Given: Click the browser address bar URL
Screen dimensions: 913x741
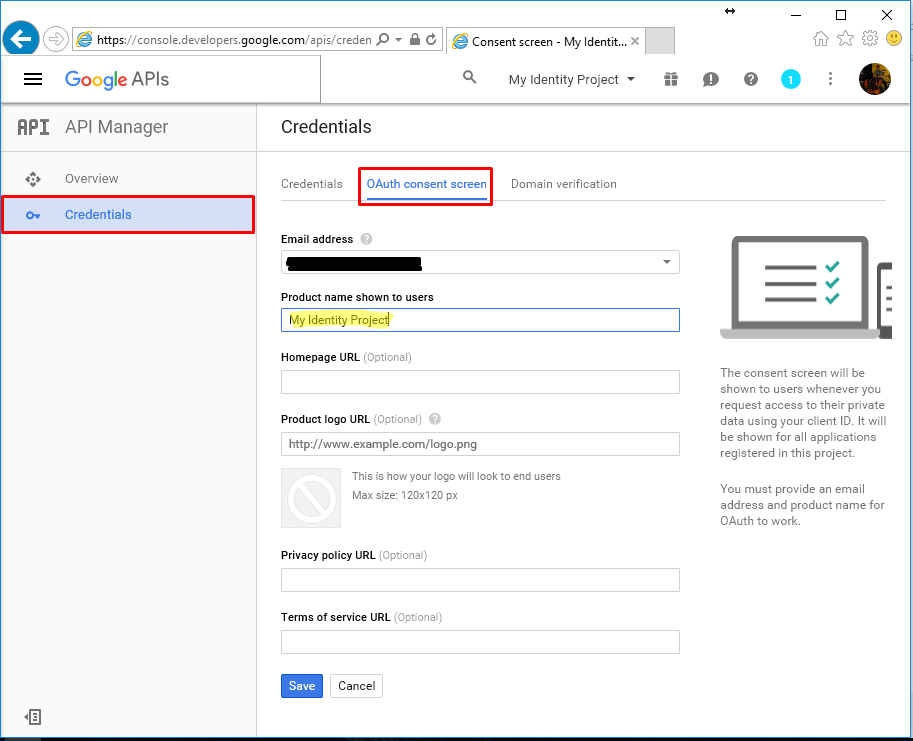Looking at the screenshot, I should (x=234, y=40).
